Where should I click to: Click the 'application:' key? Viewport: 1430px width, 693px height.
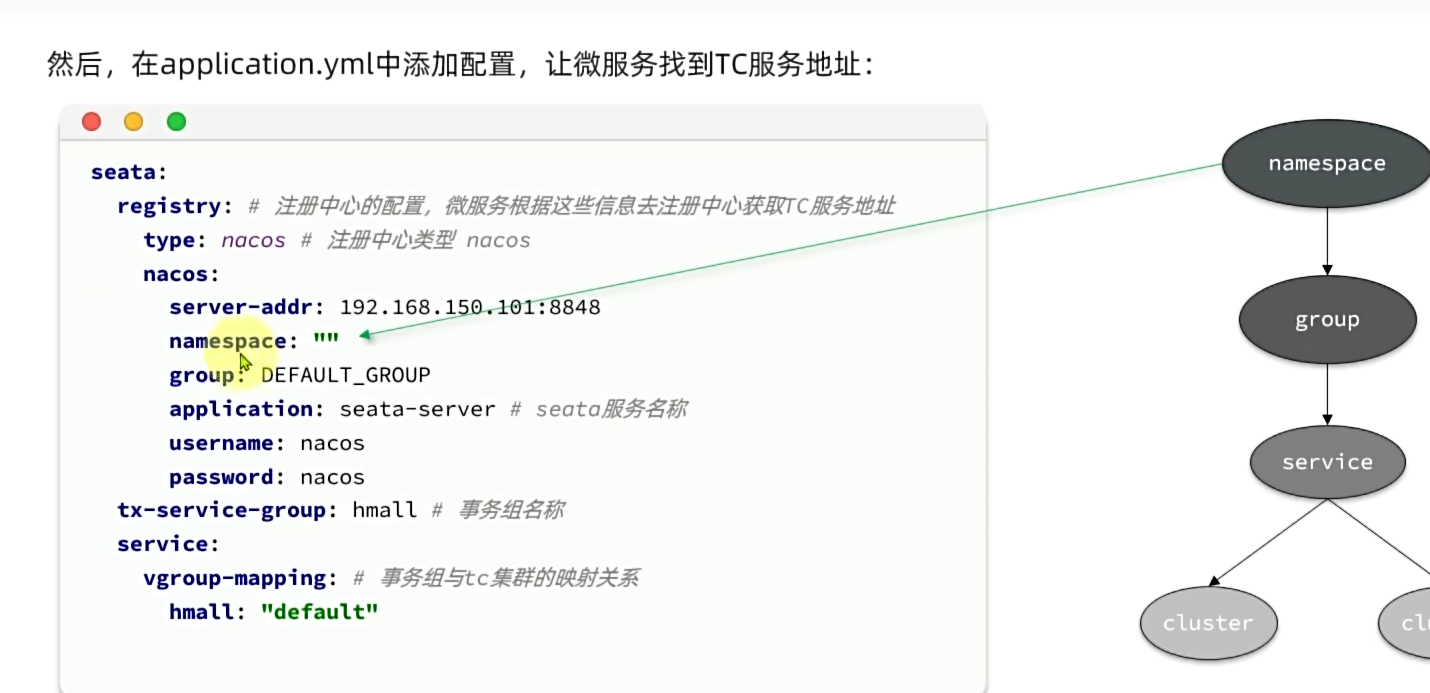point(247,409)
